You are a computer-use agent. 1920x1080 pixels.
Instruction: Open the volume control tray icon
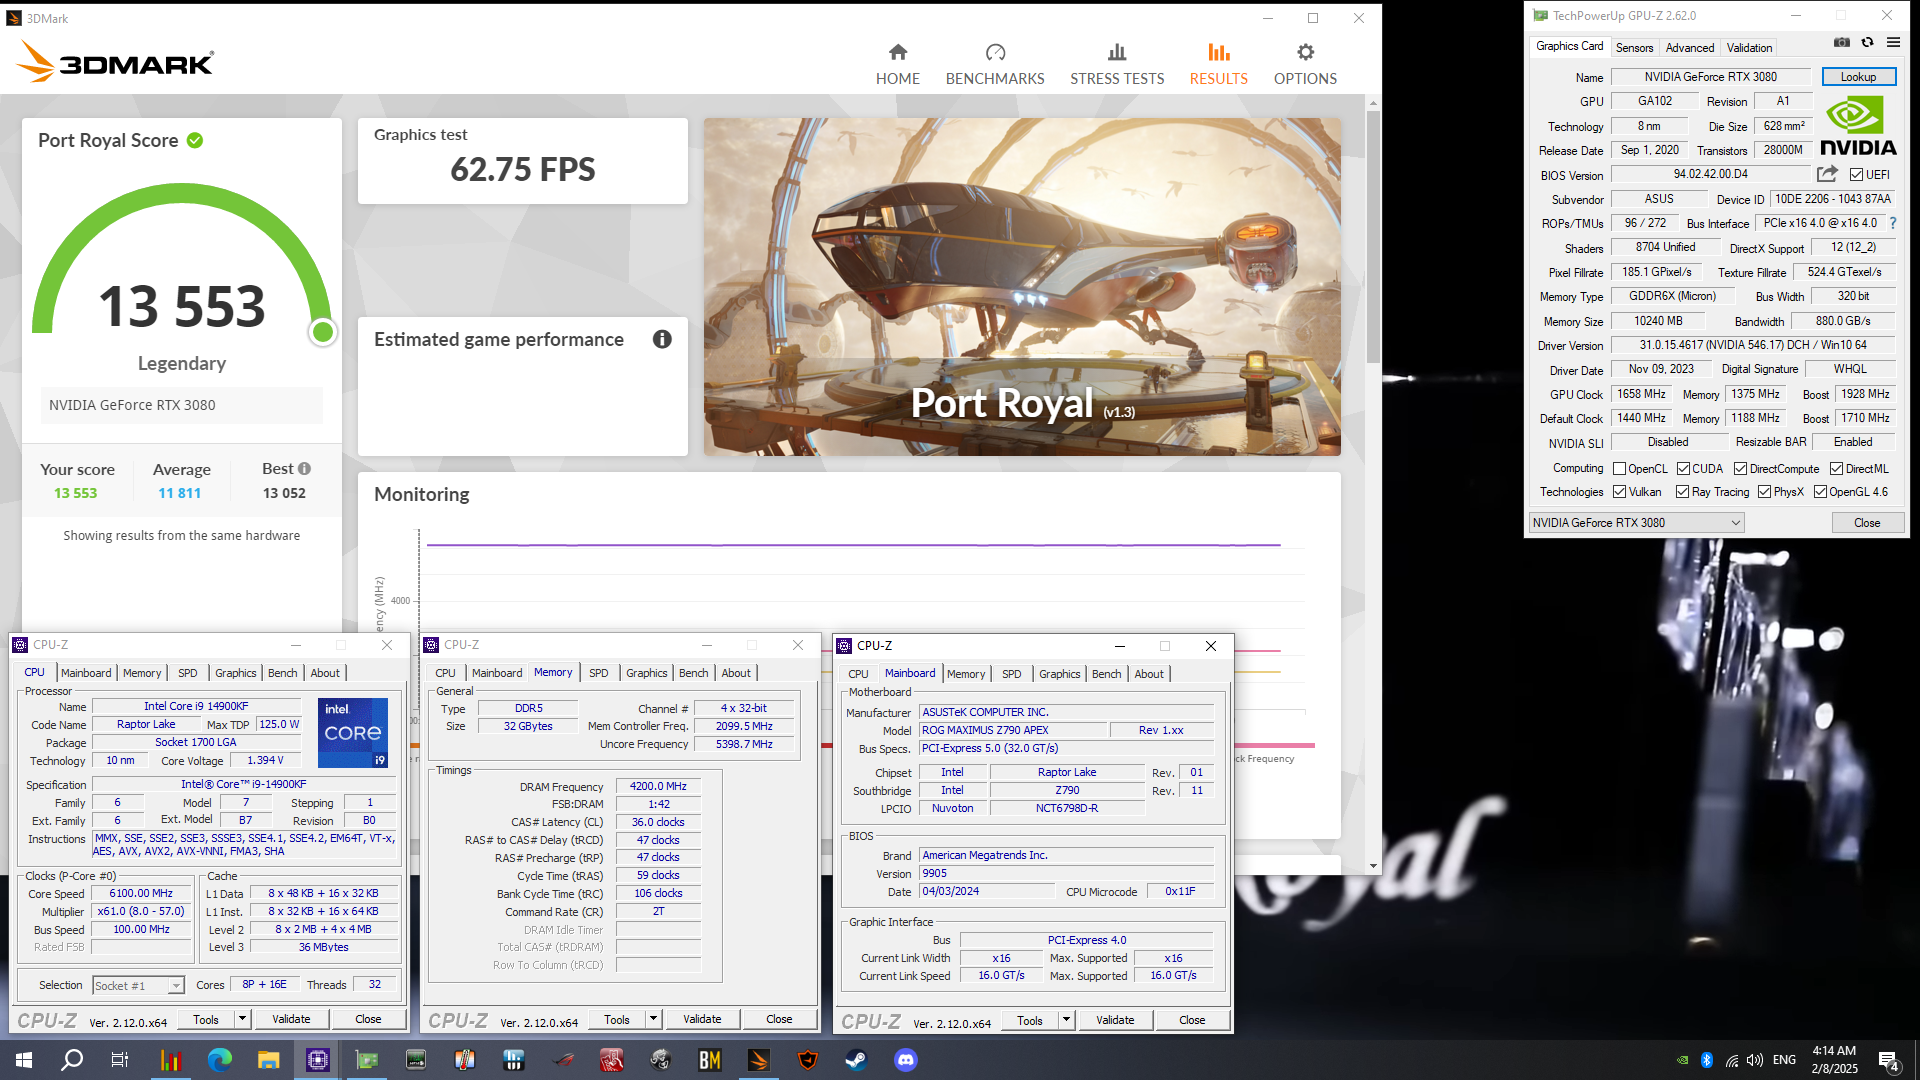click(1755, 1060)
